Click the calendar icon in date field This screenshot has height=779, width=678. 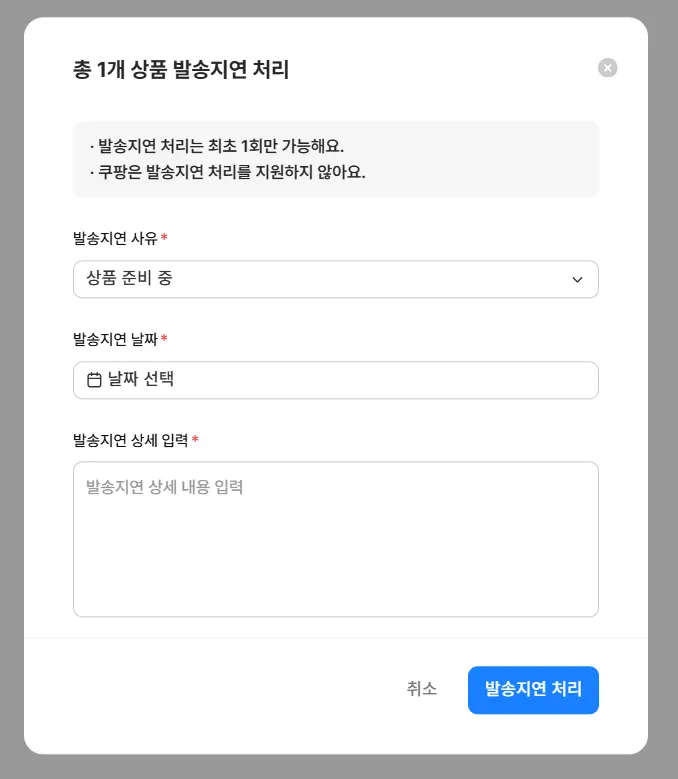[x=94, y=380]
